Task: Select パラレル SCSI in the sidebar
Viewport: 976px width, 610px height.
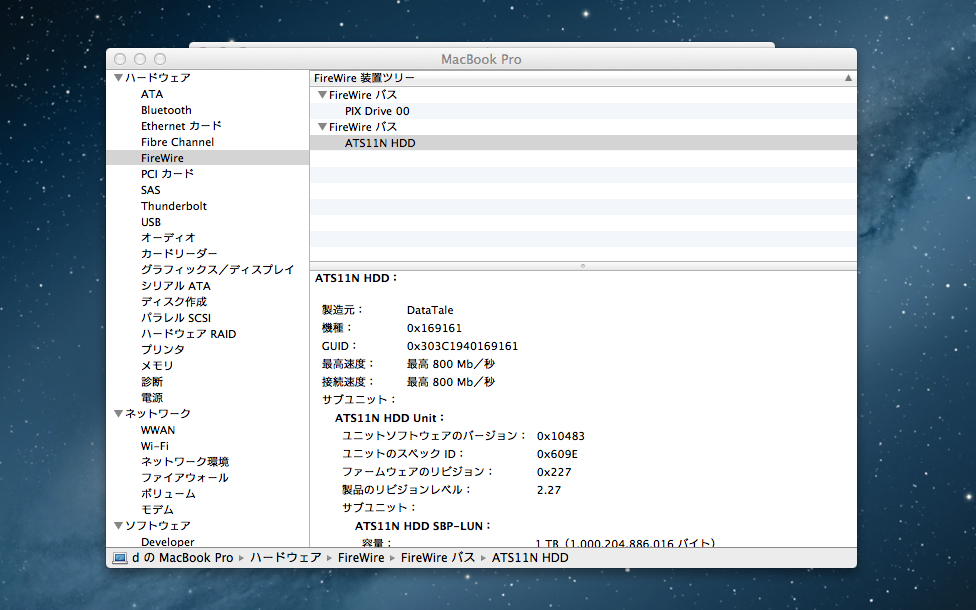Action: point(176,317)
